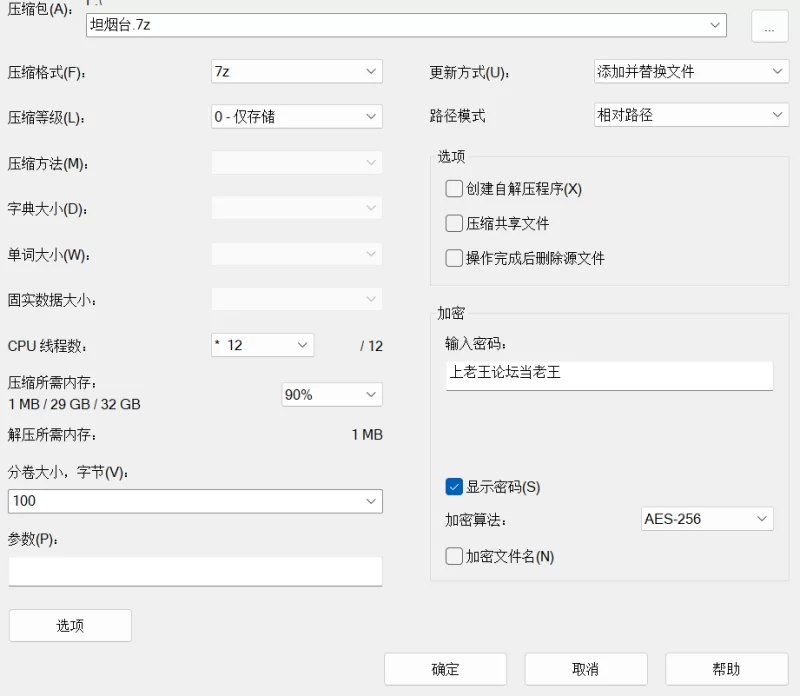Click the disabled 压缩方法(M) dropdown
800x696 pixels.
296,162
